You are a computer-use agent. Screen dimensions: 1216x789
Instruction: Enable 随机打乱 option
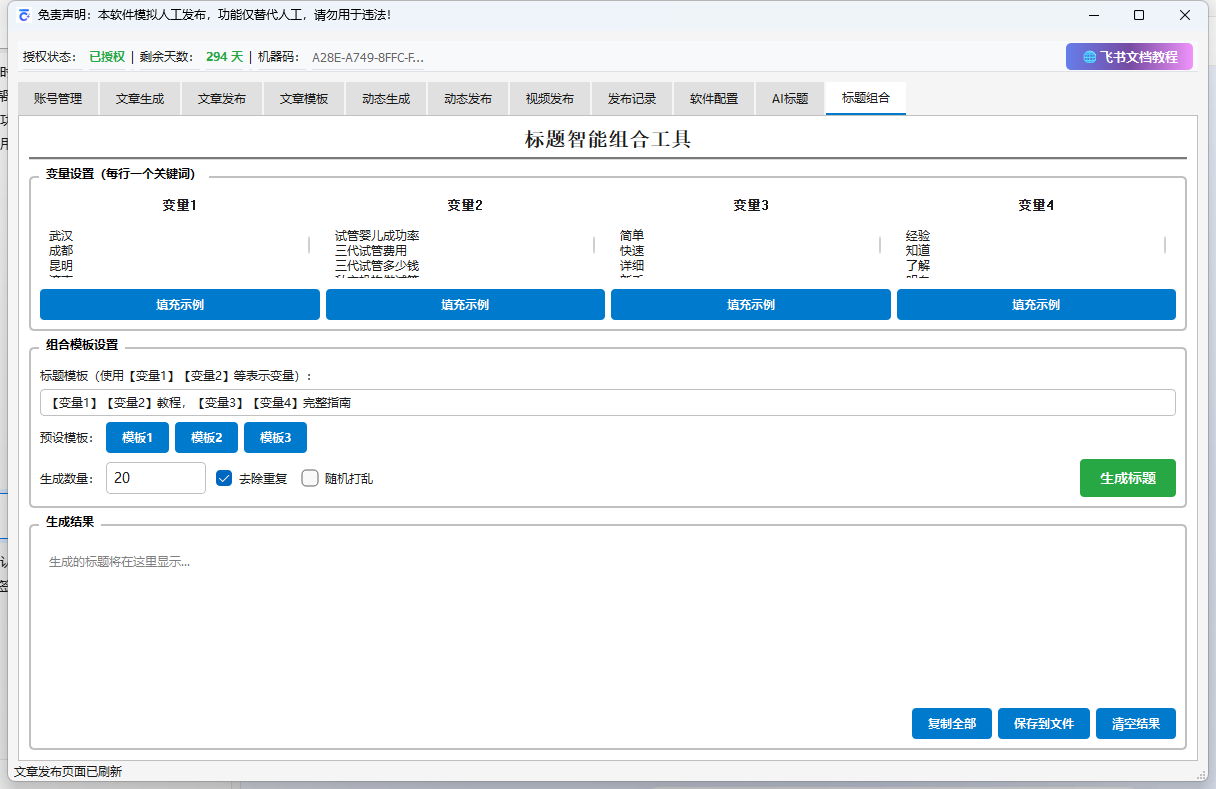click(x=310, y=478)
